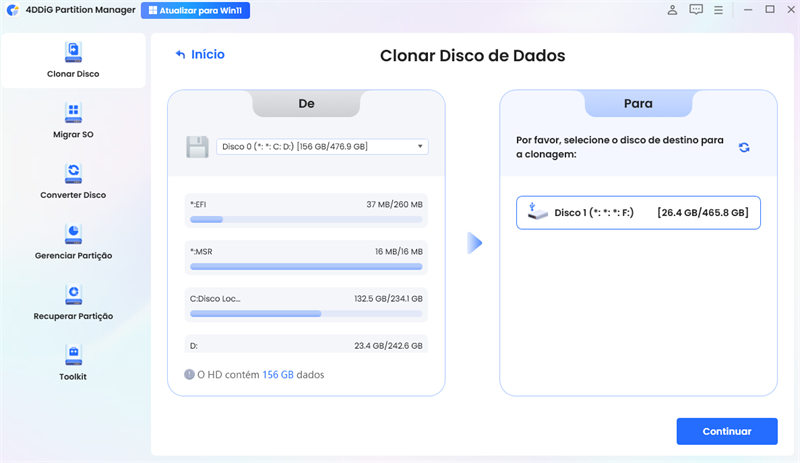Open the user account icon

coord(672,10)
